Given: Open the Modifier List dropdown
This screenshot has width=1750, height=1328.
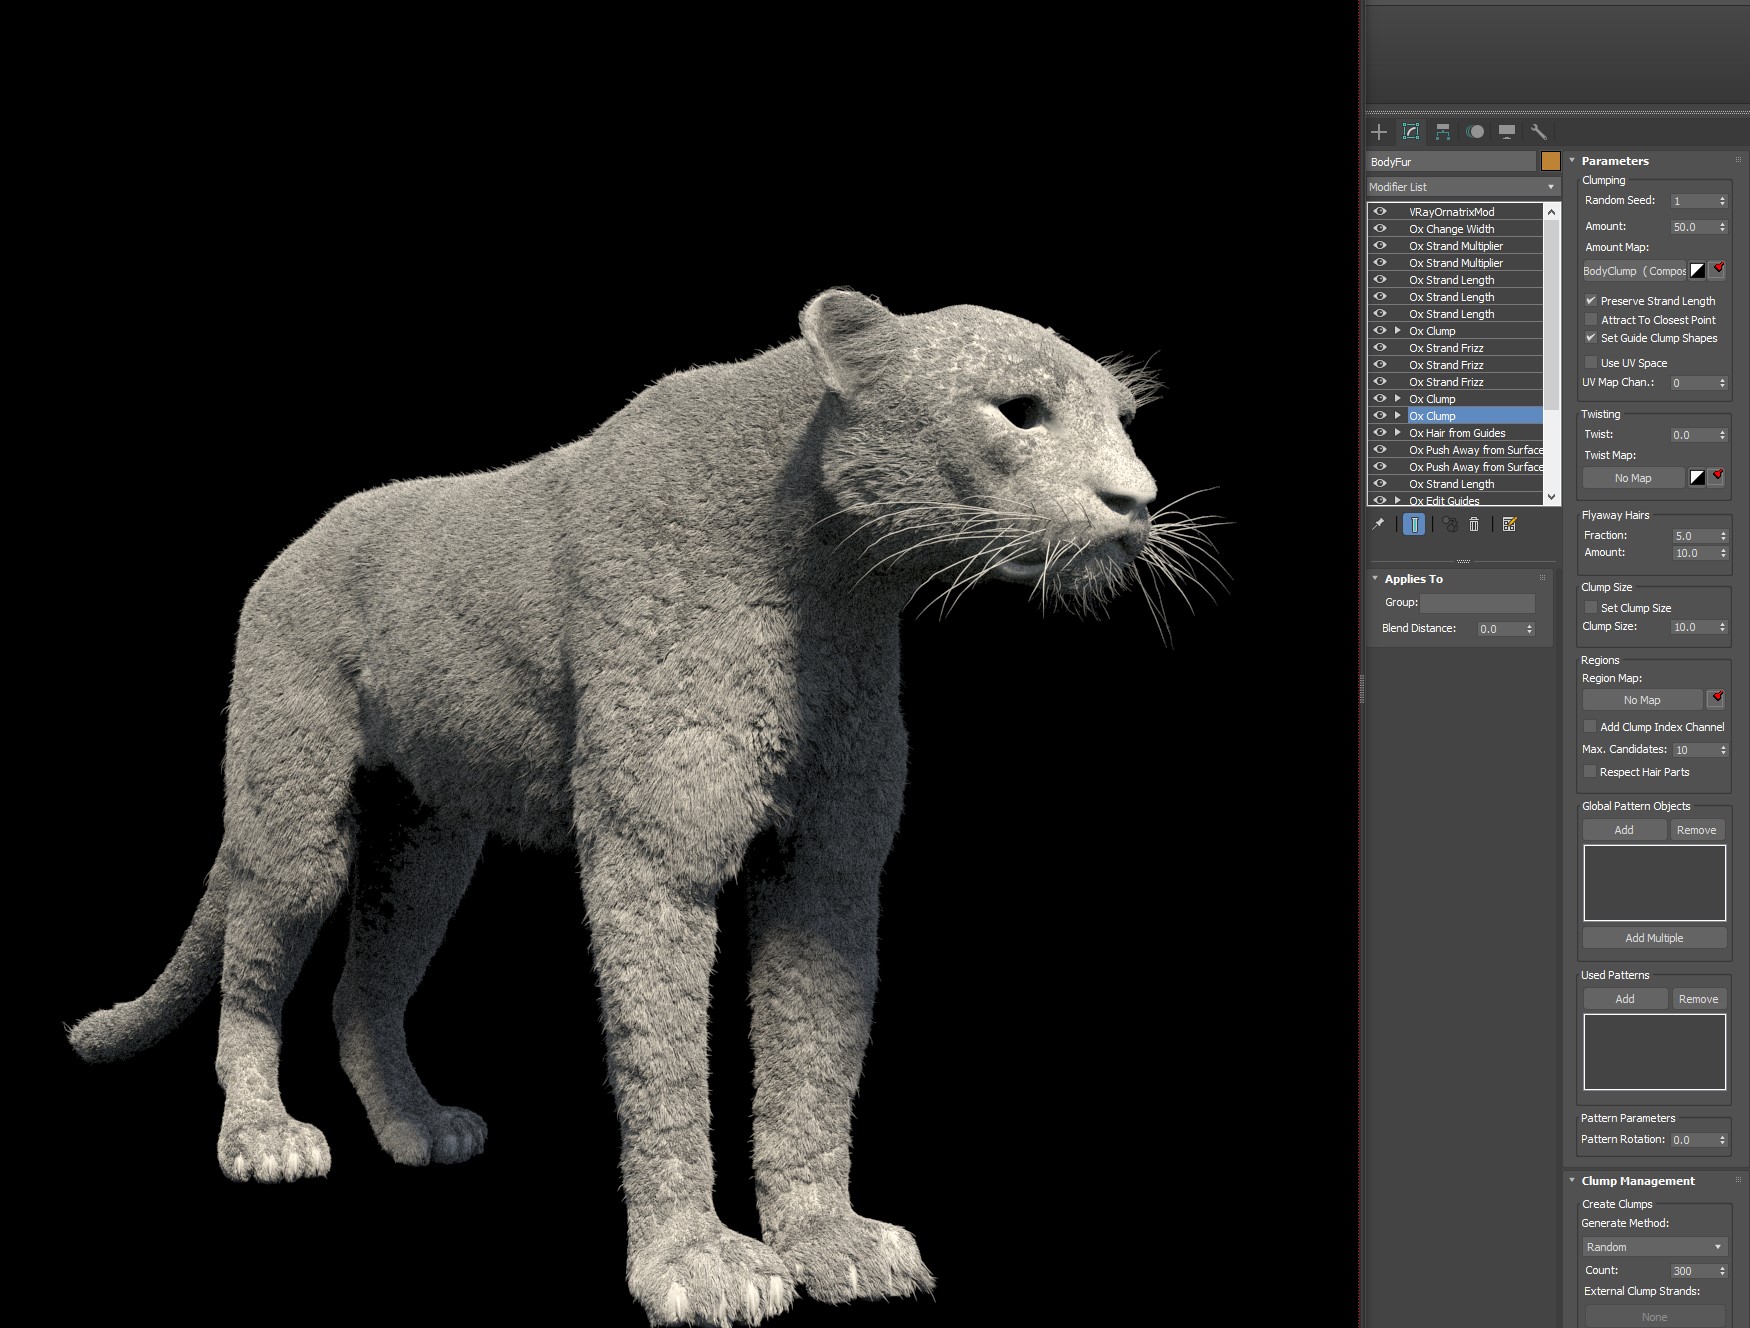Looking at the screenshot, I should pyautogui.click(x=1463, y=187).
